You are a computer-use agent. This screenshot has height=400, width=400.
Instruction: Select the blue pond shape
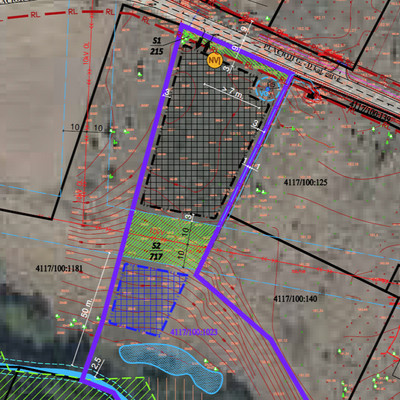click(x=171, y=367)
